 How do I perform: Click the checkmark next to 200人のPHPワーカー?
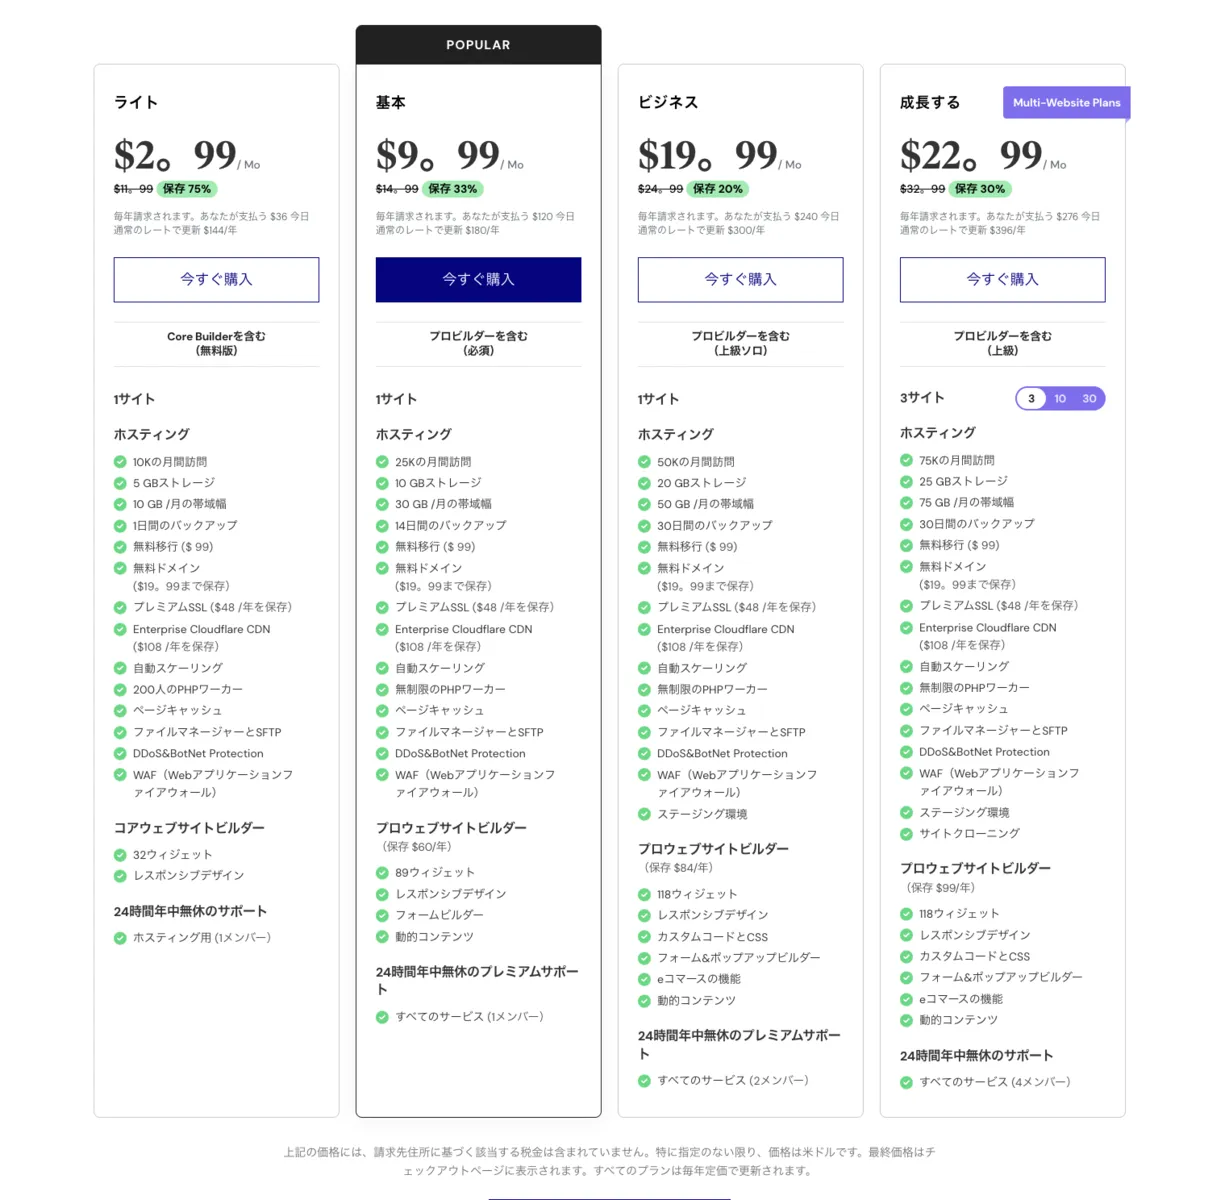coord(120,690)
